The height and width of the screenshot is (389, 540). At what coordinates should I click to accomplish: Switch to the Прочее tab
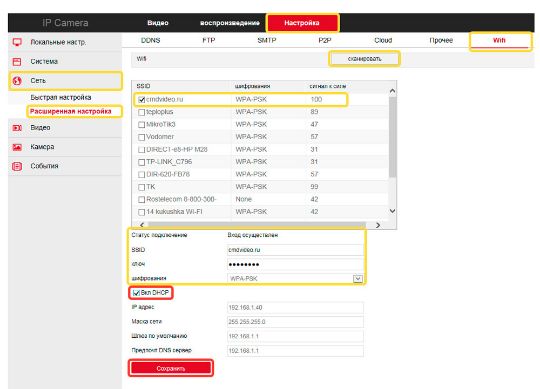(441, 40)
